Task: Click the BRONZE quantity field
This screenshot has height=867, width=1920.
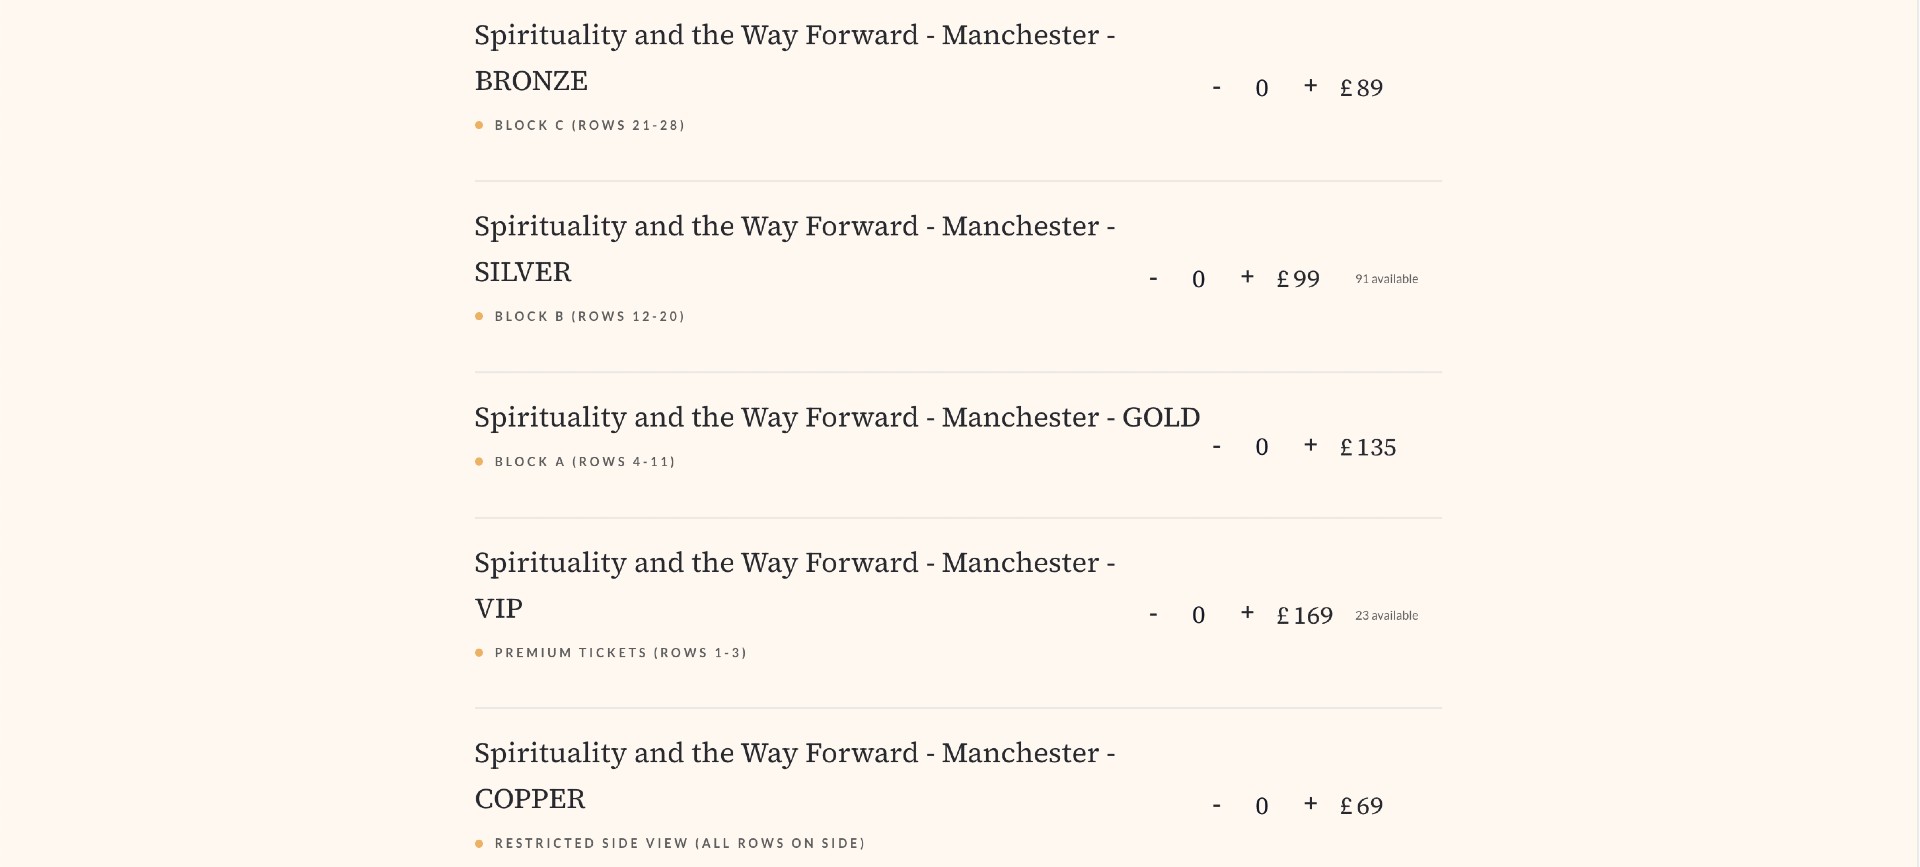Action: [1262, 88]
